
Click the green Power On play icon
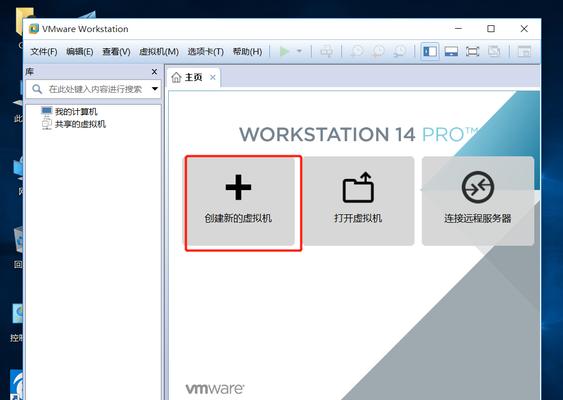(284, 51)
